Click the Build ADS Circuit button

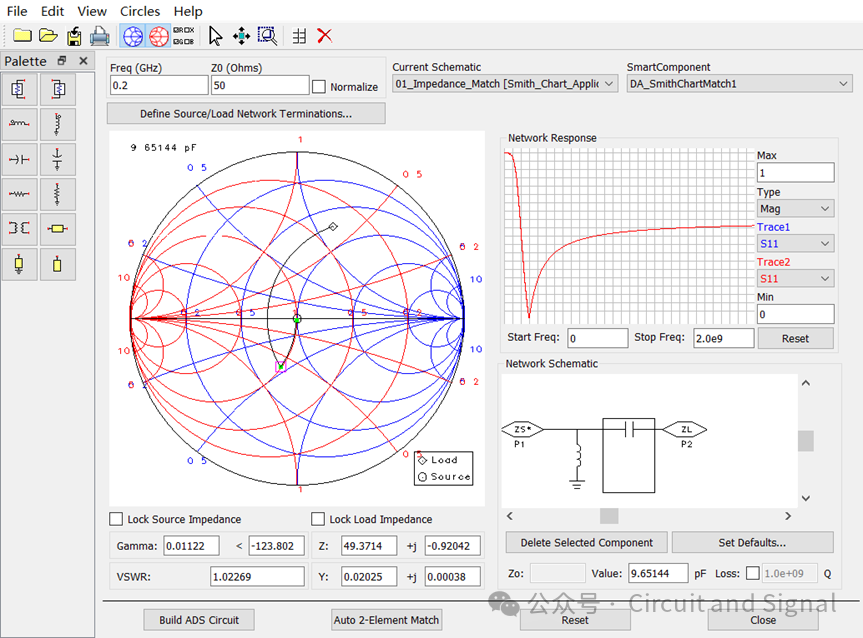point(199,620)
